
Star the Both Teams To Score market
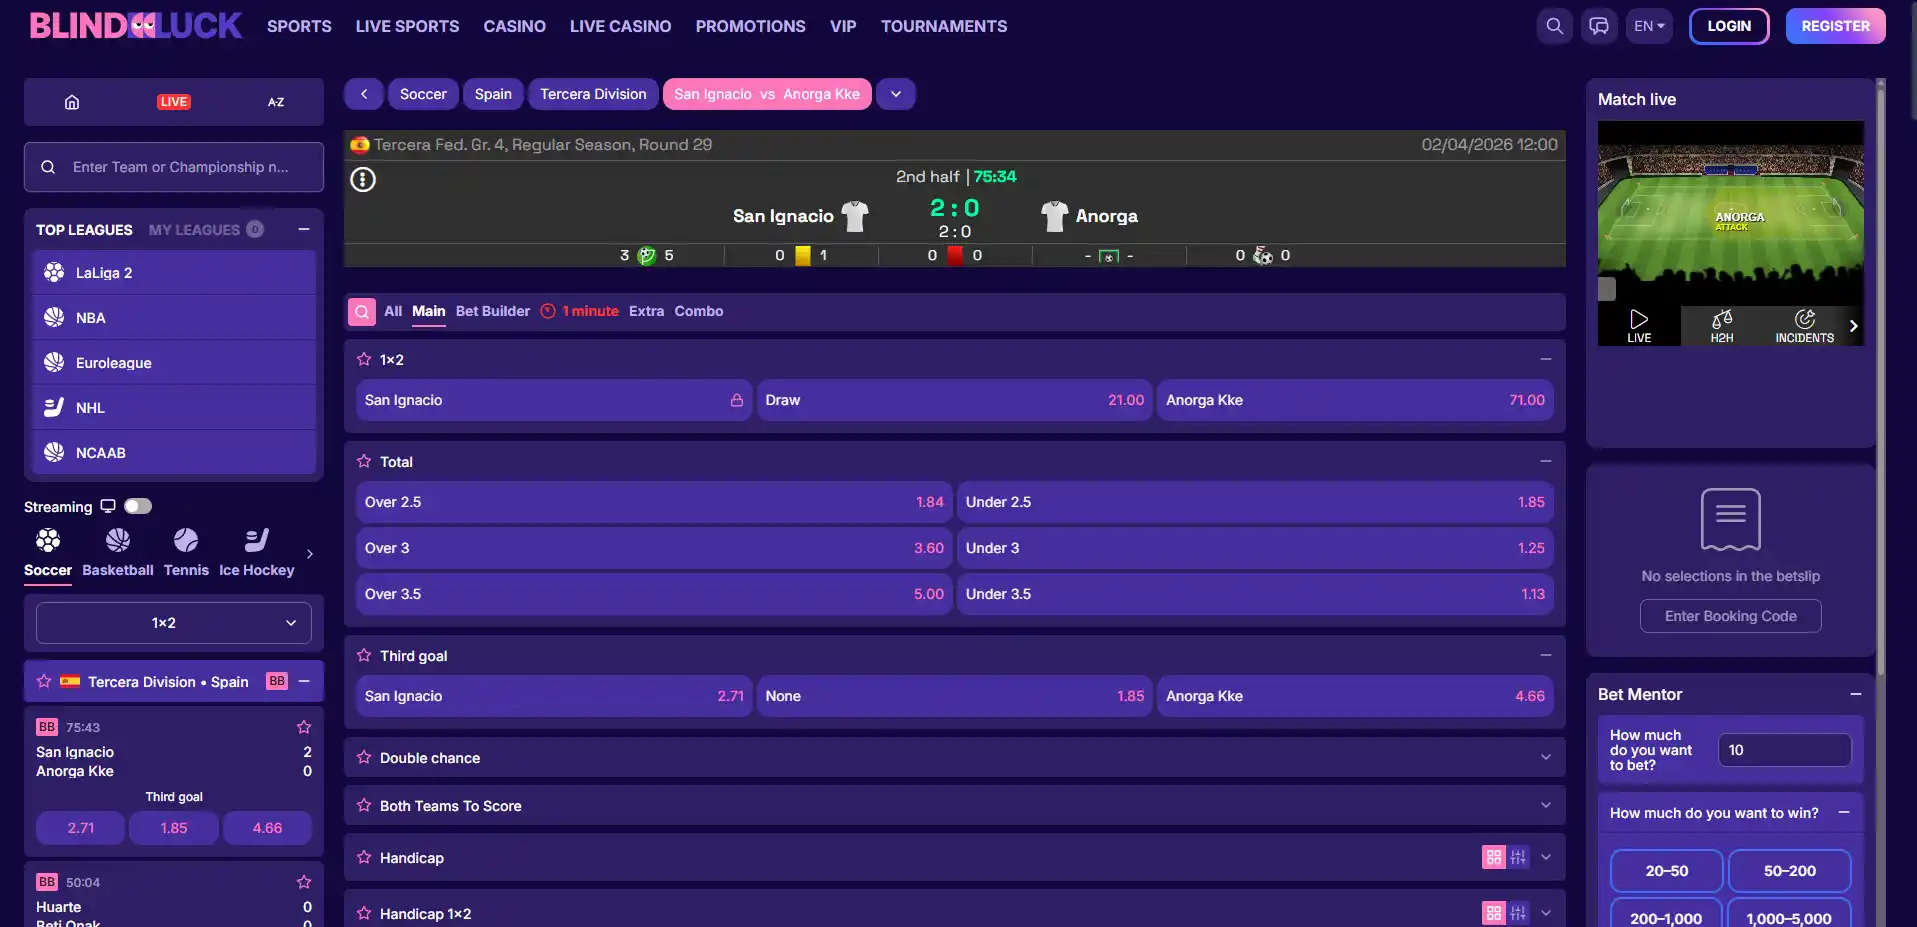pyautogui.click(x=364, y=806)
